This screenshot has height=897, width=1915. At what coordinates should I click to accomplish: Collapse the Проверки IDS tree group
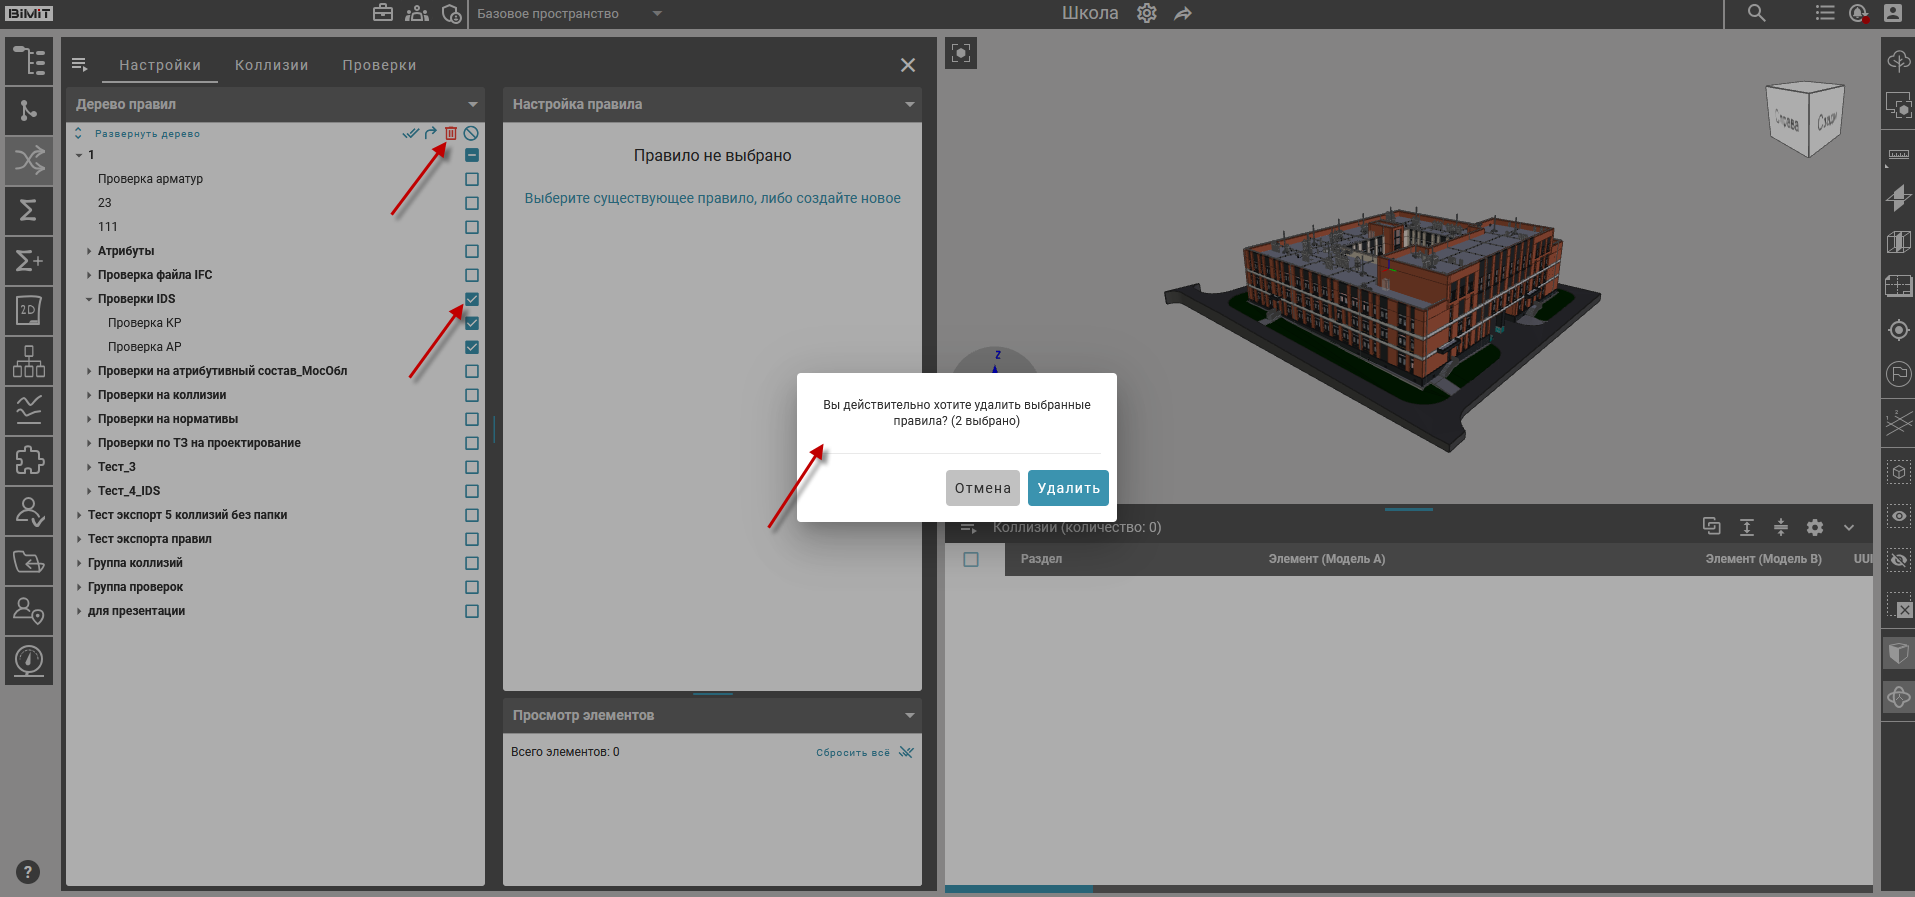coord(89,299)
